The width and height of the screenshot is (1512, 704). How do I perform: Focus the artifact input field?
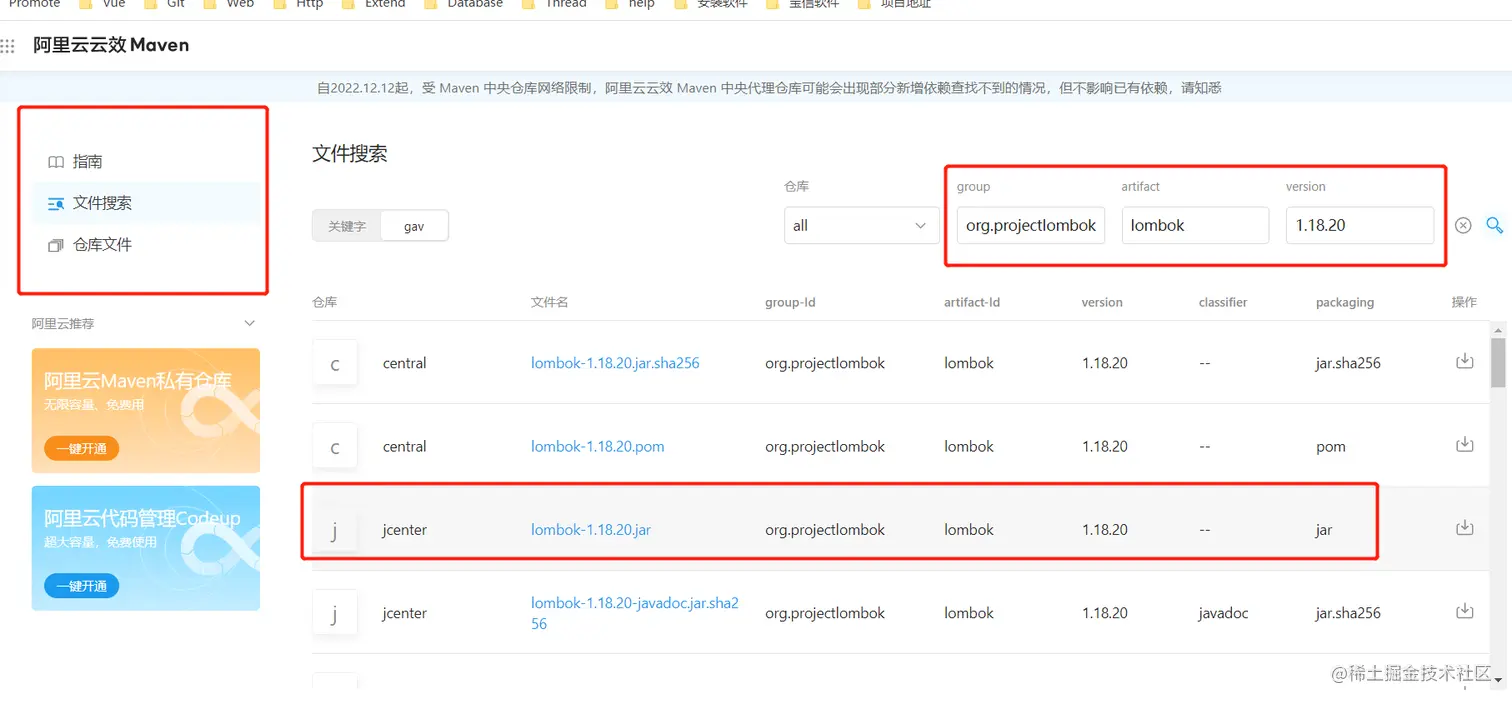(1195, 225)
